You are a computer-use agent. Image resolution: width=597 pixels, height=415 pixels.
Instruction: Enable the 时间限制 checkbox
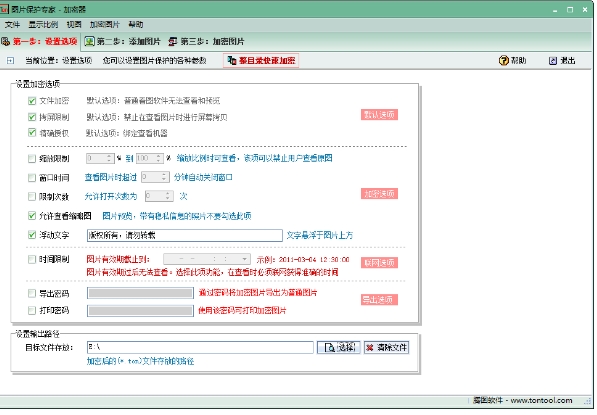click(x=32, y=259)
